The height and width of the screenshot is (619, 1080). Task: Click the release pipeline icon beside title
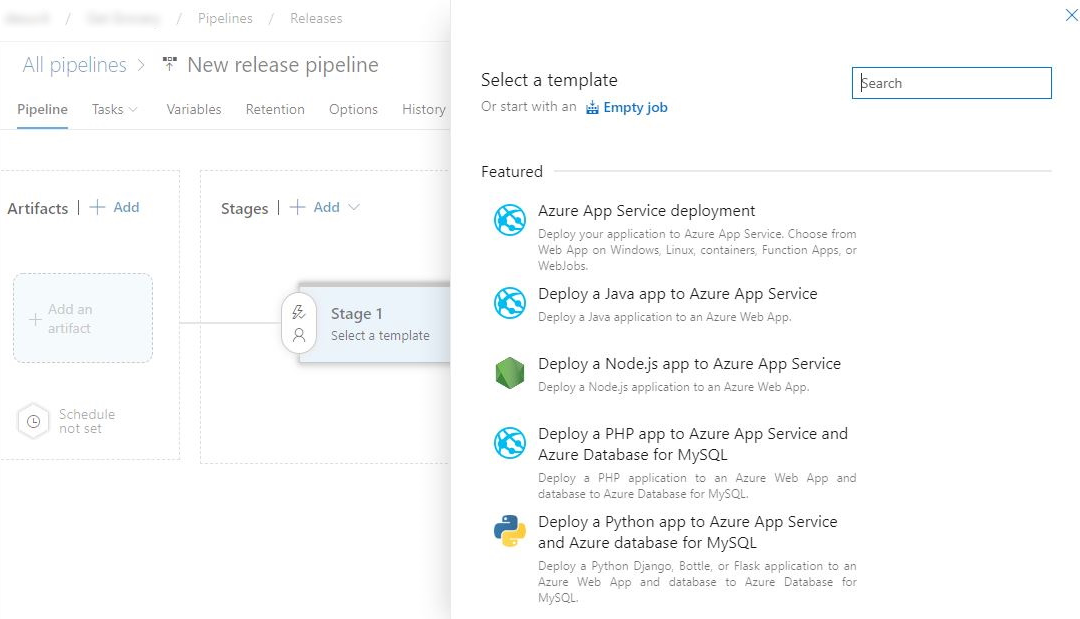coord(169,64)
